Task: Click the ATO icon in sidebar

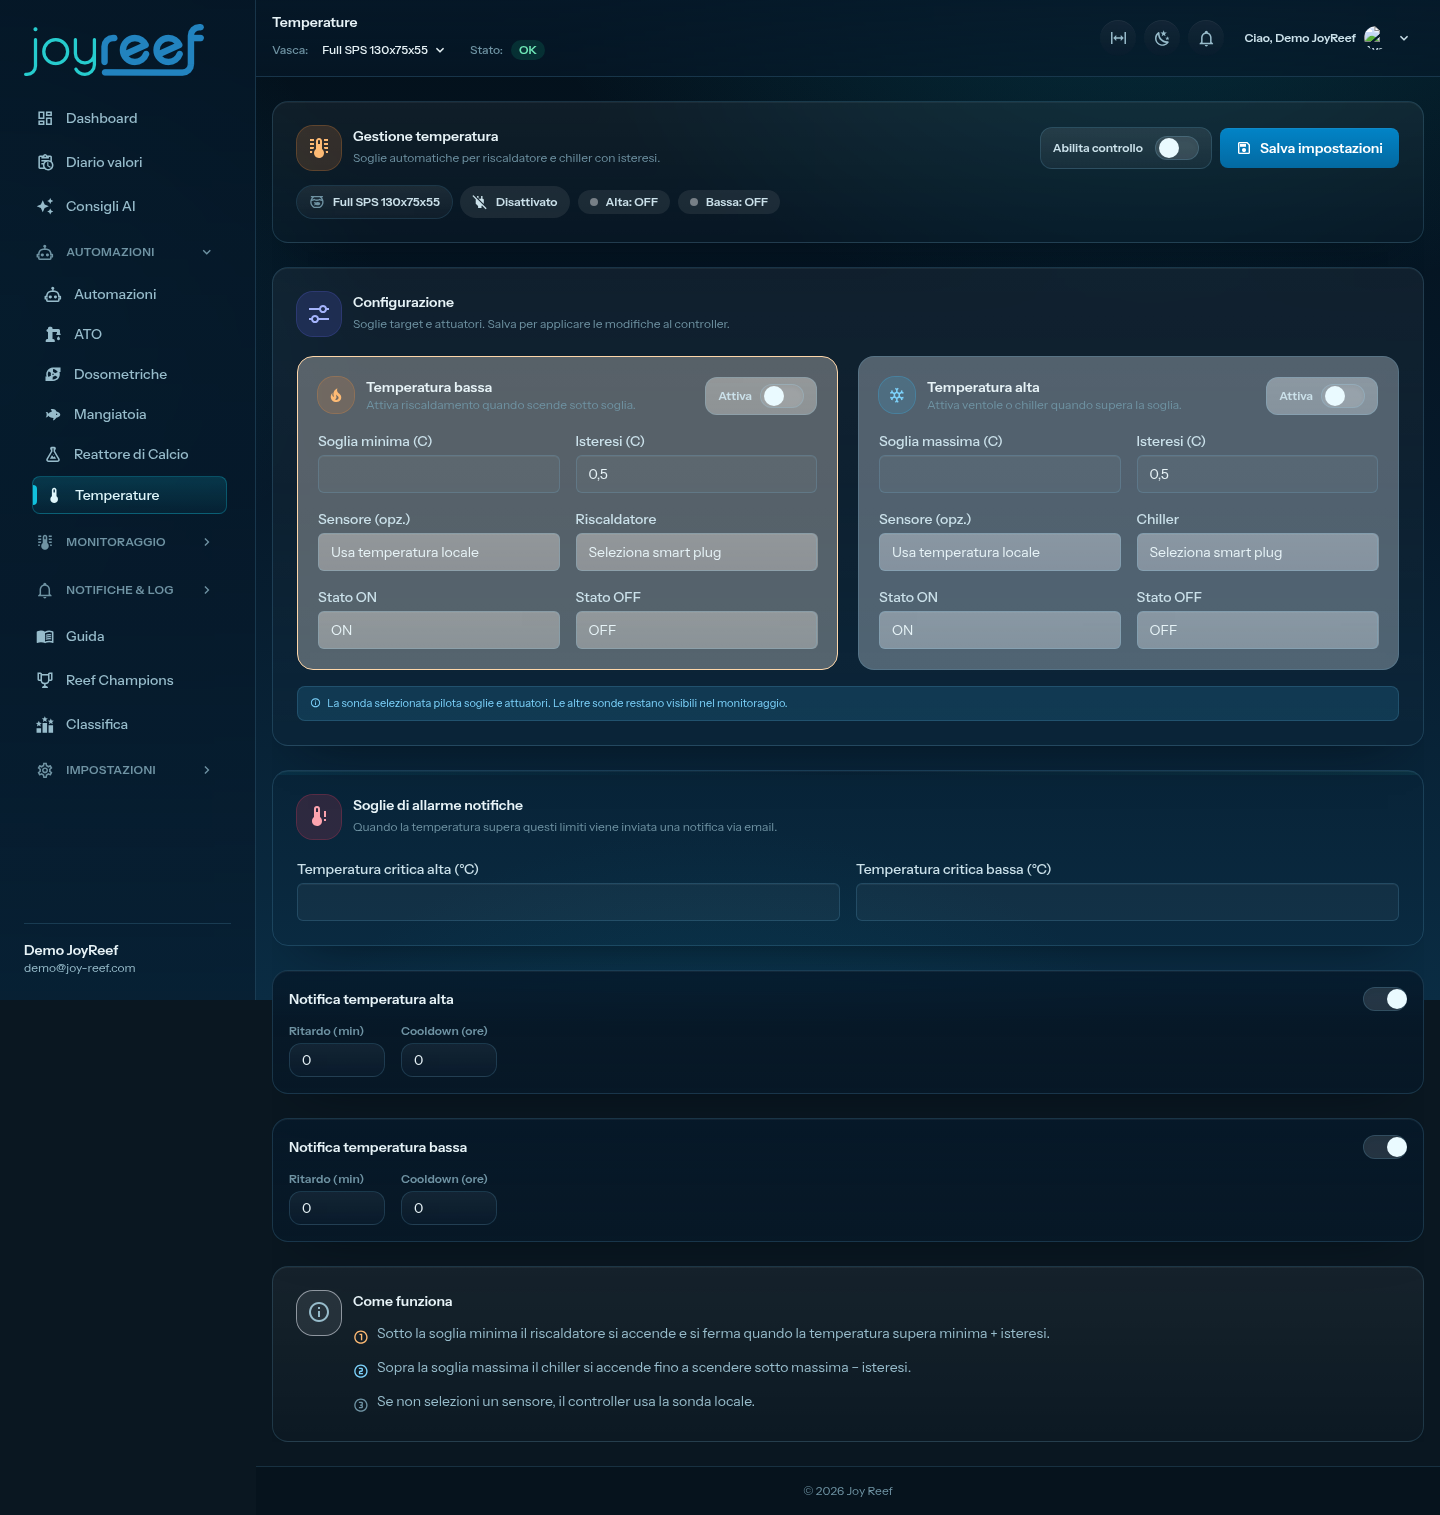Action: [53, 334]
